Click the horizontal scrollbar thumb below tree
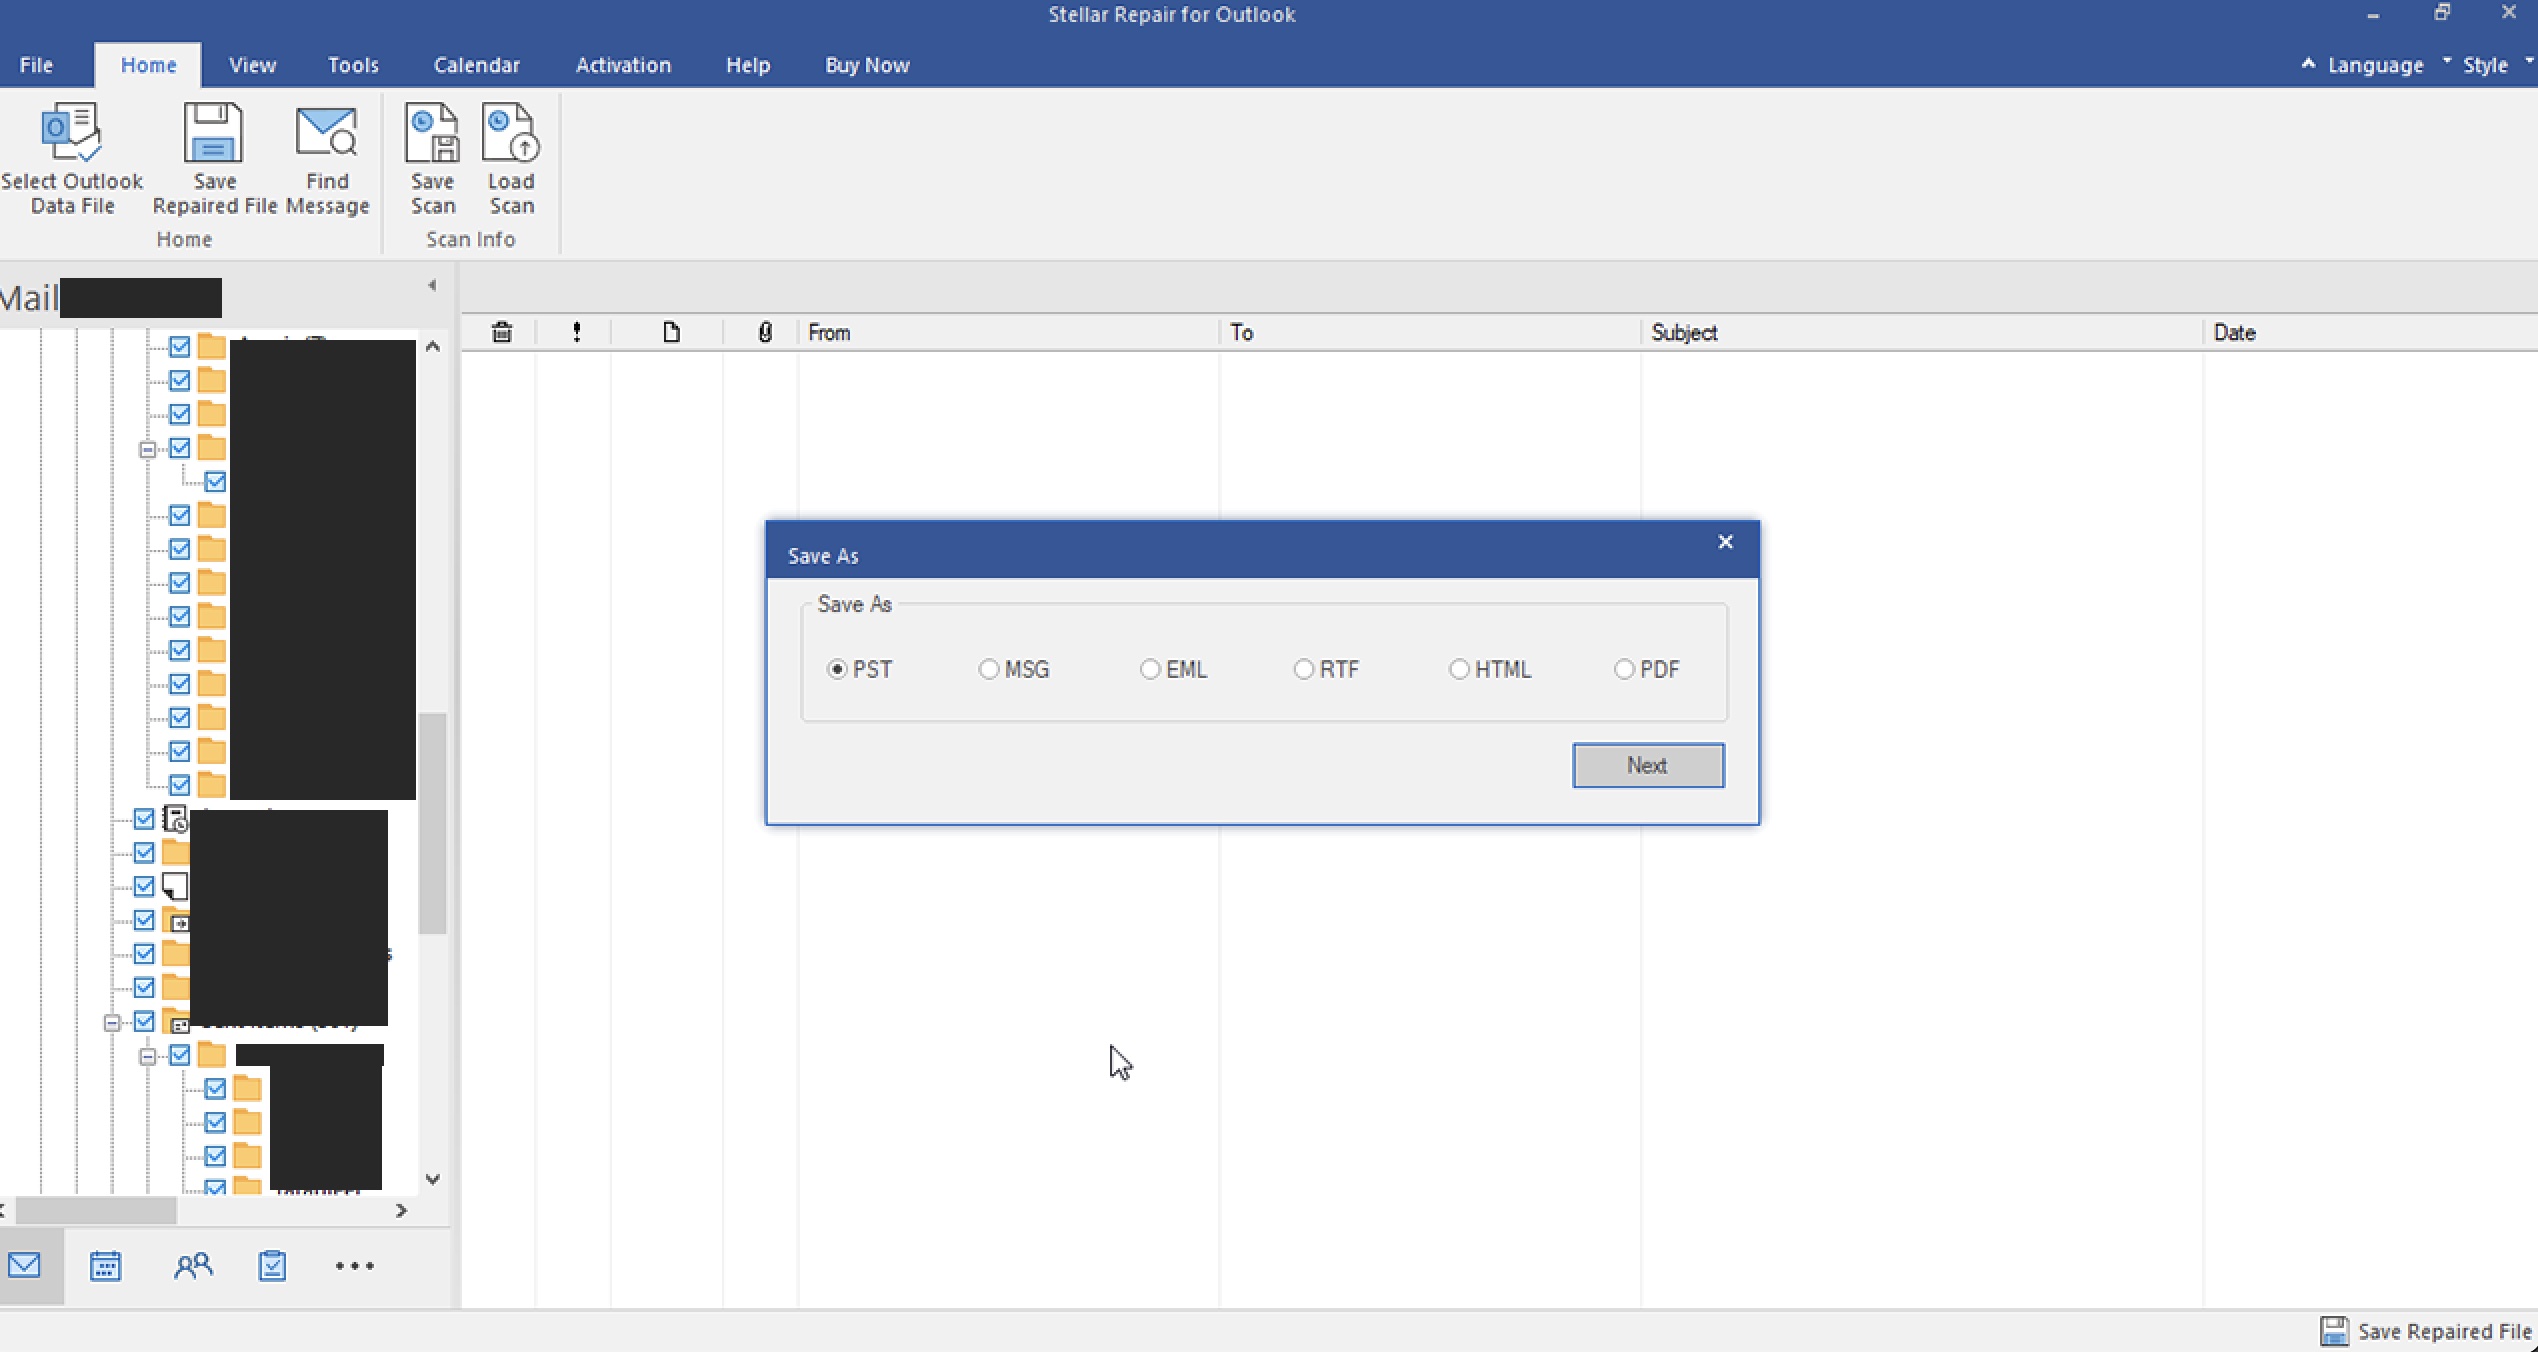Screen dimensions: 2538x1352 [96, 1210]
